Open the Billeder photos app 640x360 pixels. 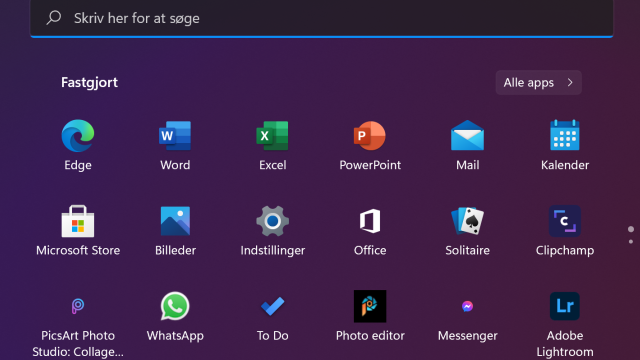tap(175, 221)
